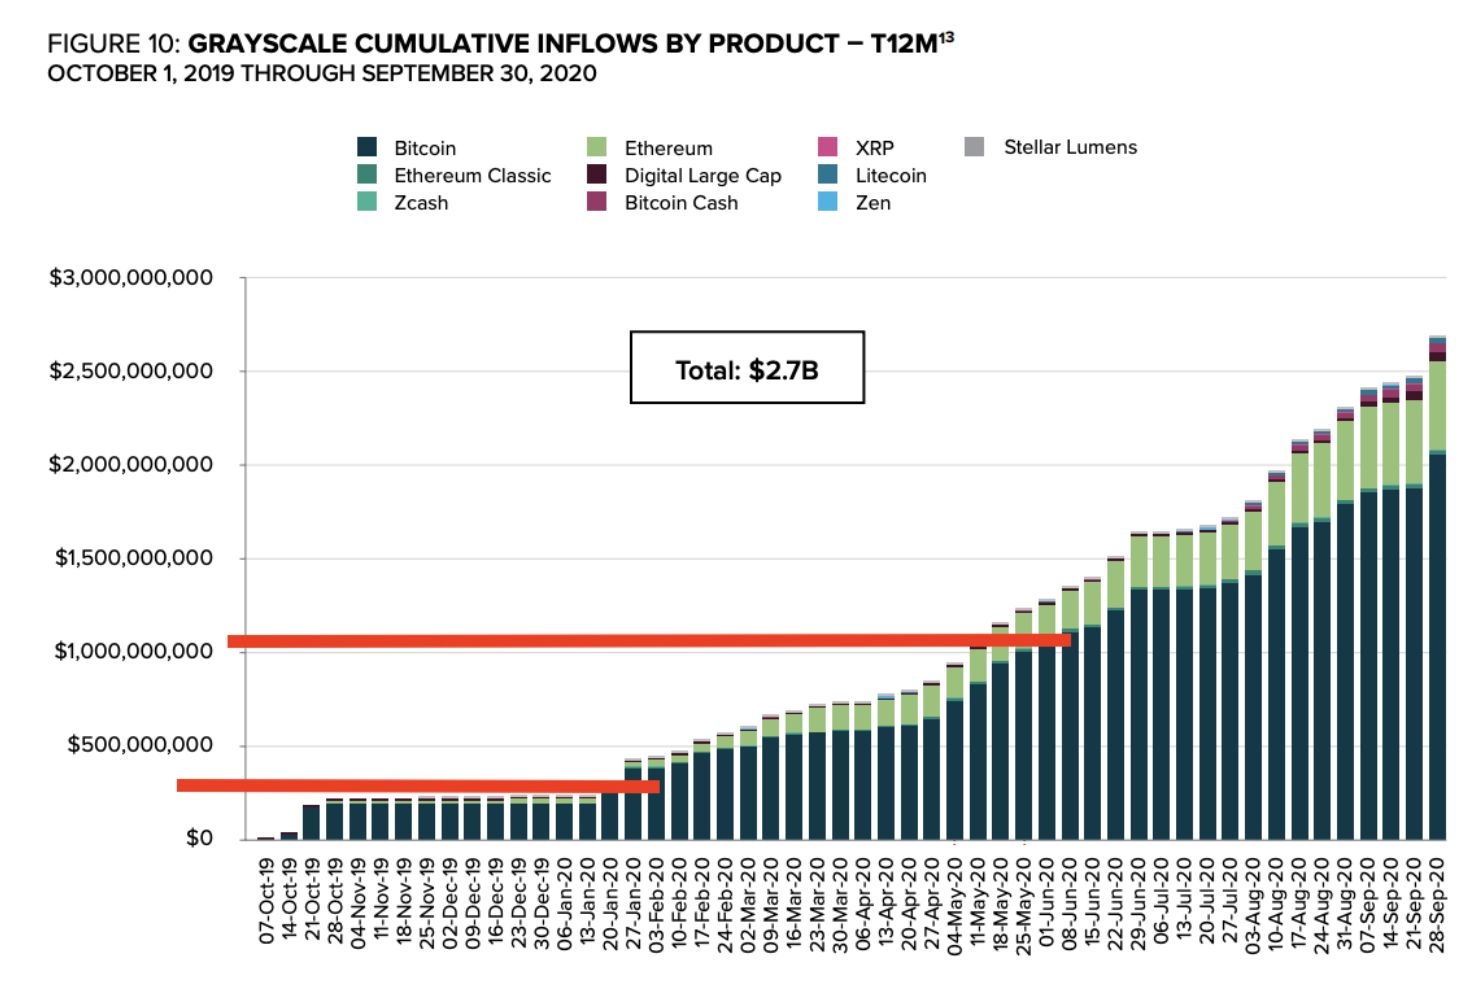1484x992 pixels.
Task: Select the $1,500,000,000 y-axis label
Action: pyautogui.click(x=134, y=558)
